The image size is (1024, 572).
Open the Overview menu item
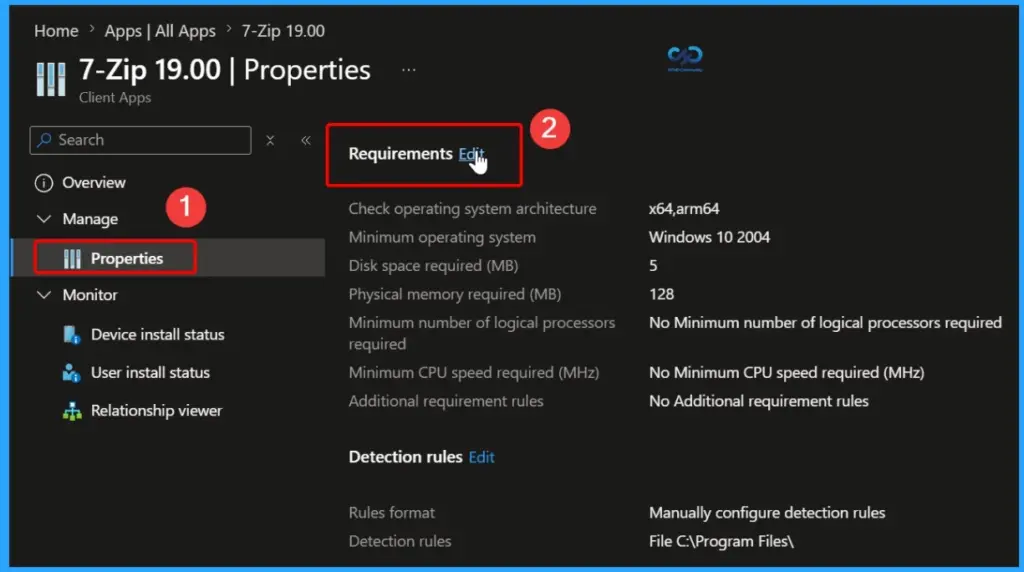[94, 183]
